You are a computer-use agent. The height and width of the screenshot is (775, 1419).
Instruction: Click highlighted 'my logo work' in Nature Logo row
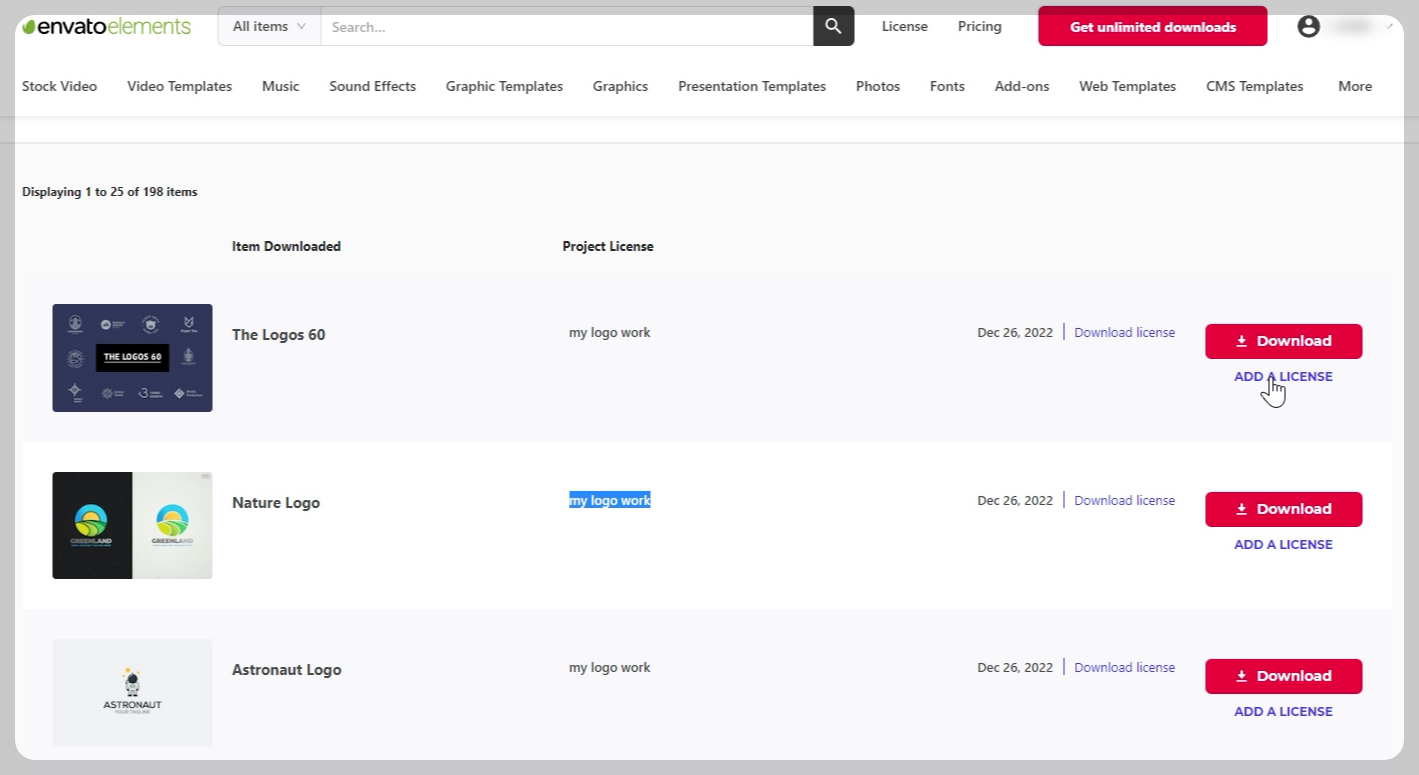610,500
